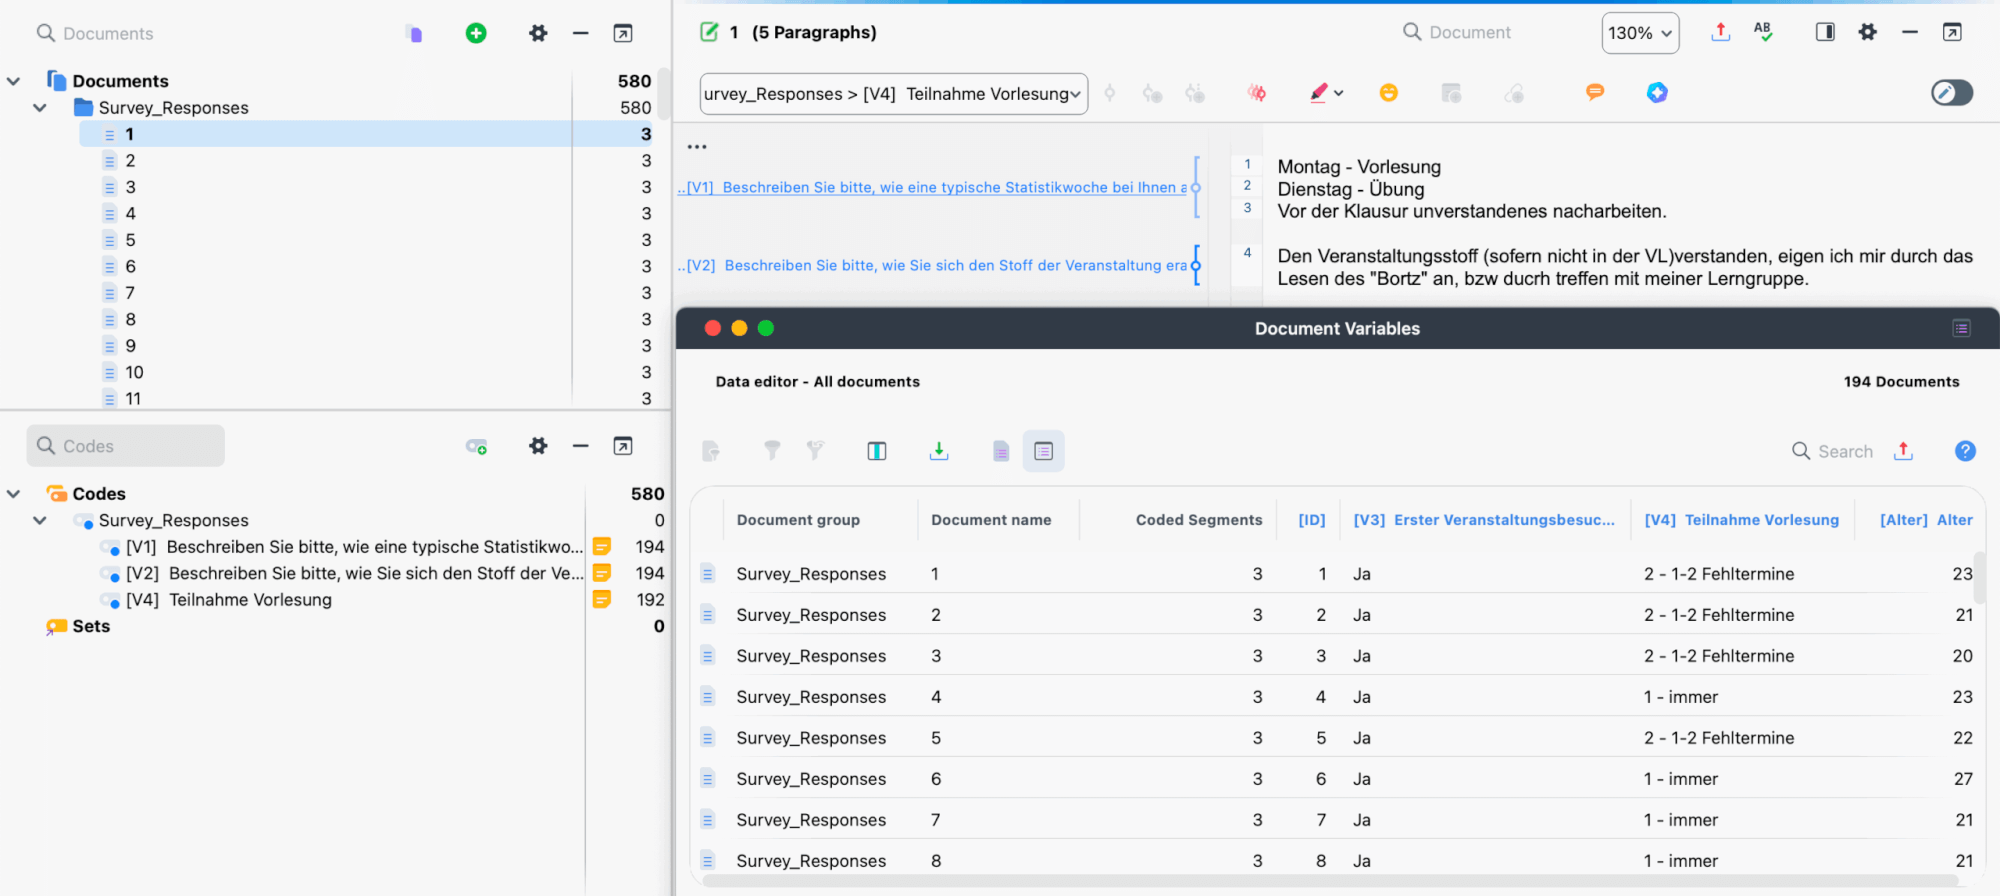Select V1 Beschreiben Sie bitte code row

(355, 547)
